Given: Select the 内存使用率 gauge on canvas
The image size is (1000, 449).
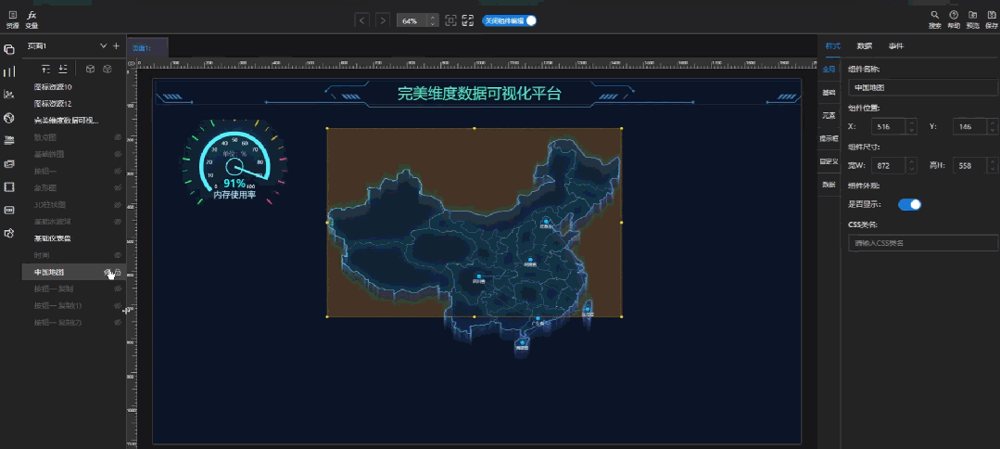Looking at the screenshot, I should point(235,161).
